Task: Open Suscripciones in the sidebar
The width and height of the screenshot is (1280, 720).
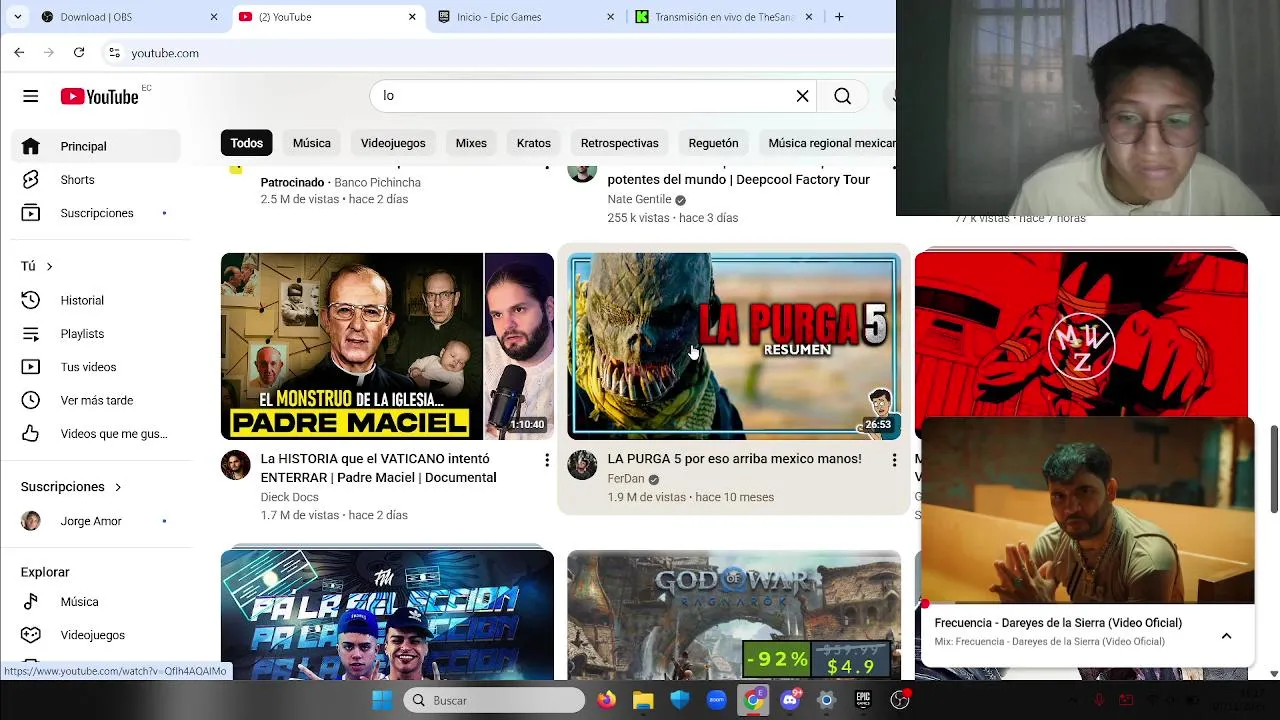Action: coord(96,213)
